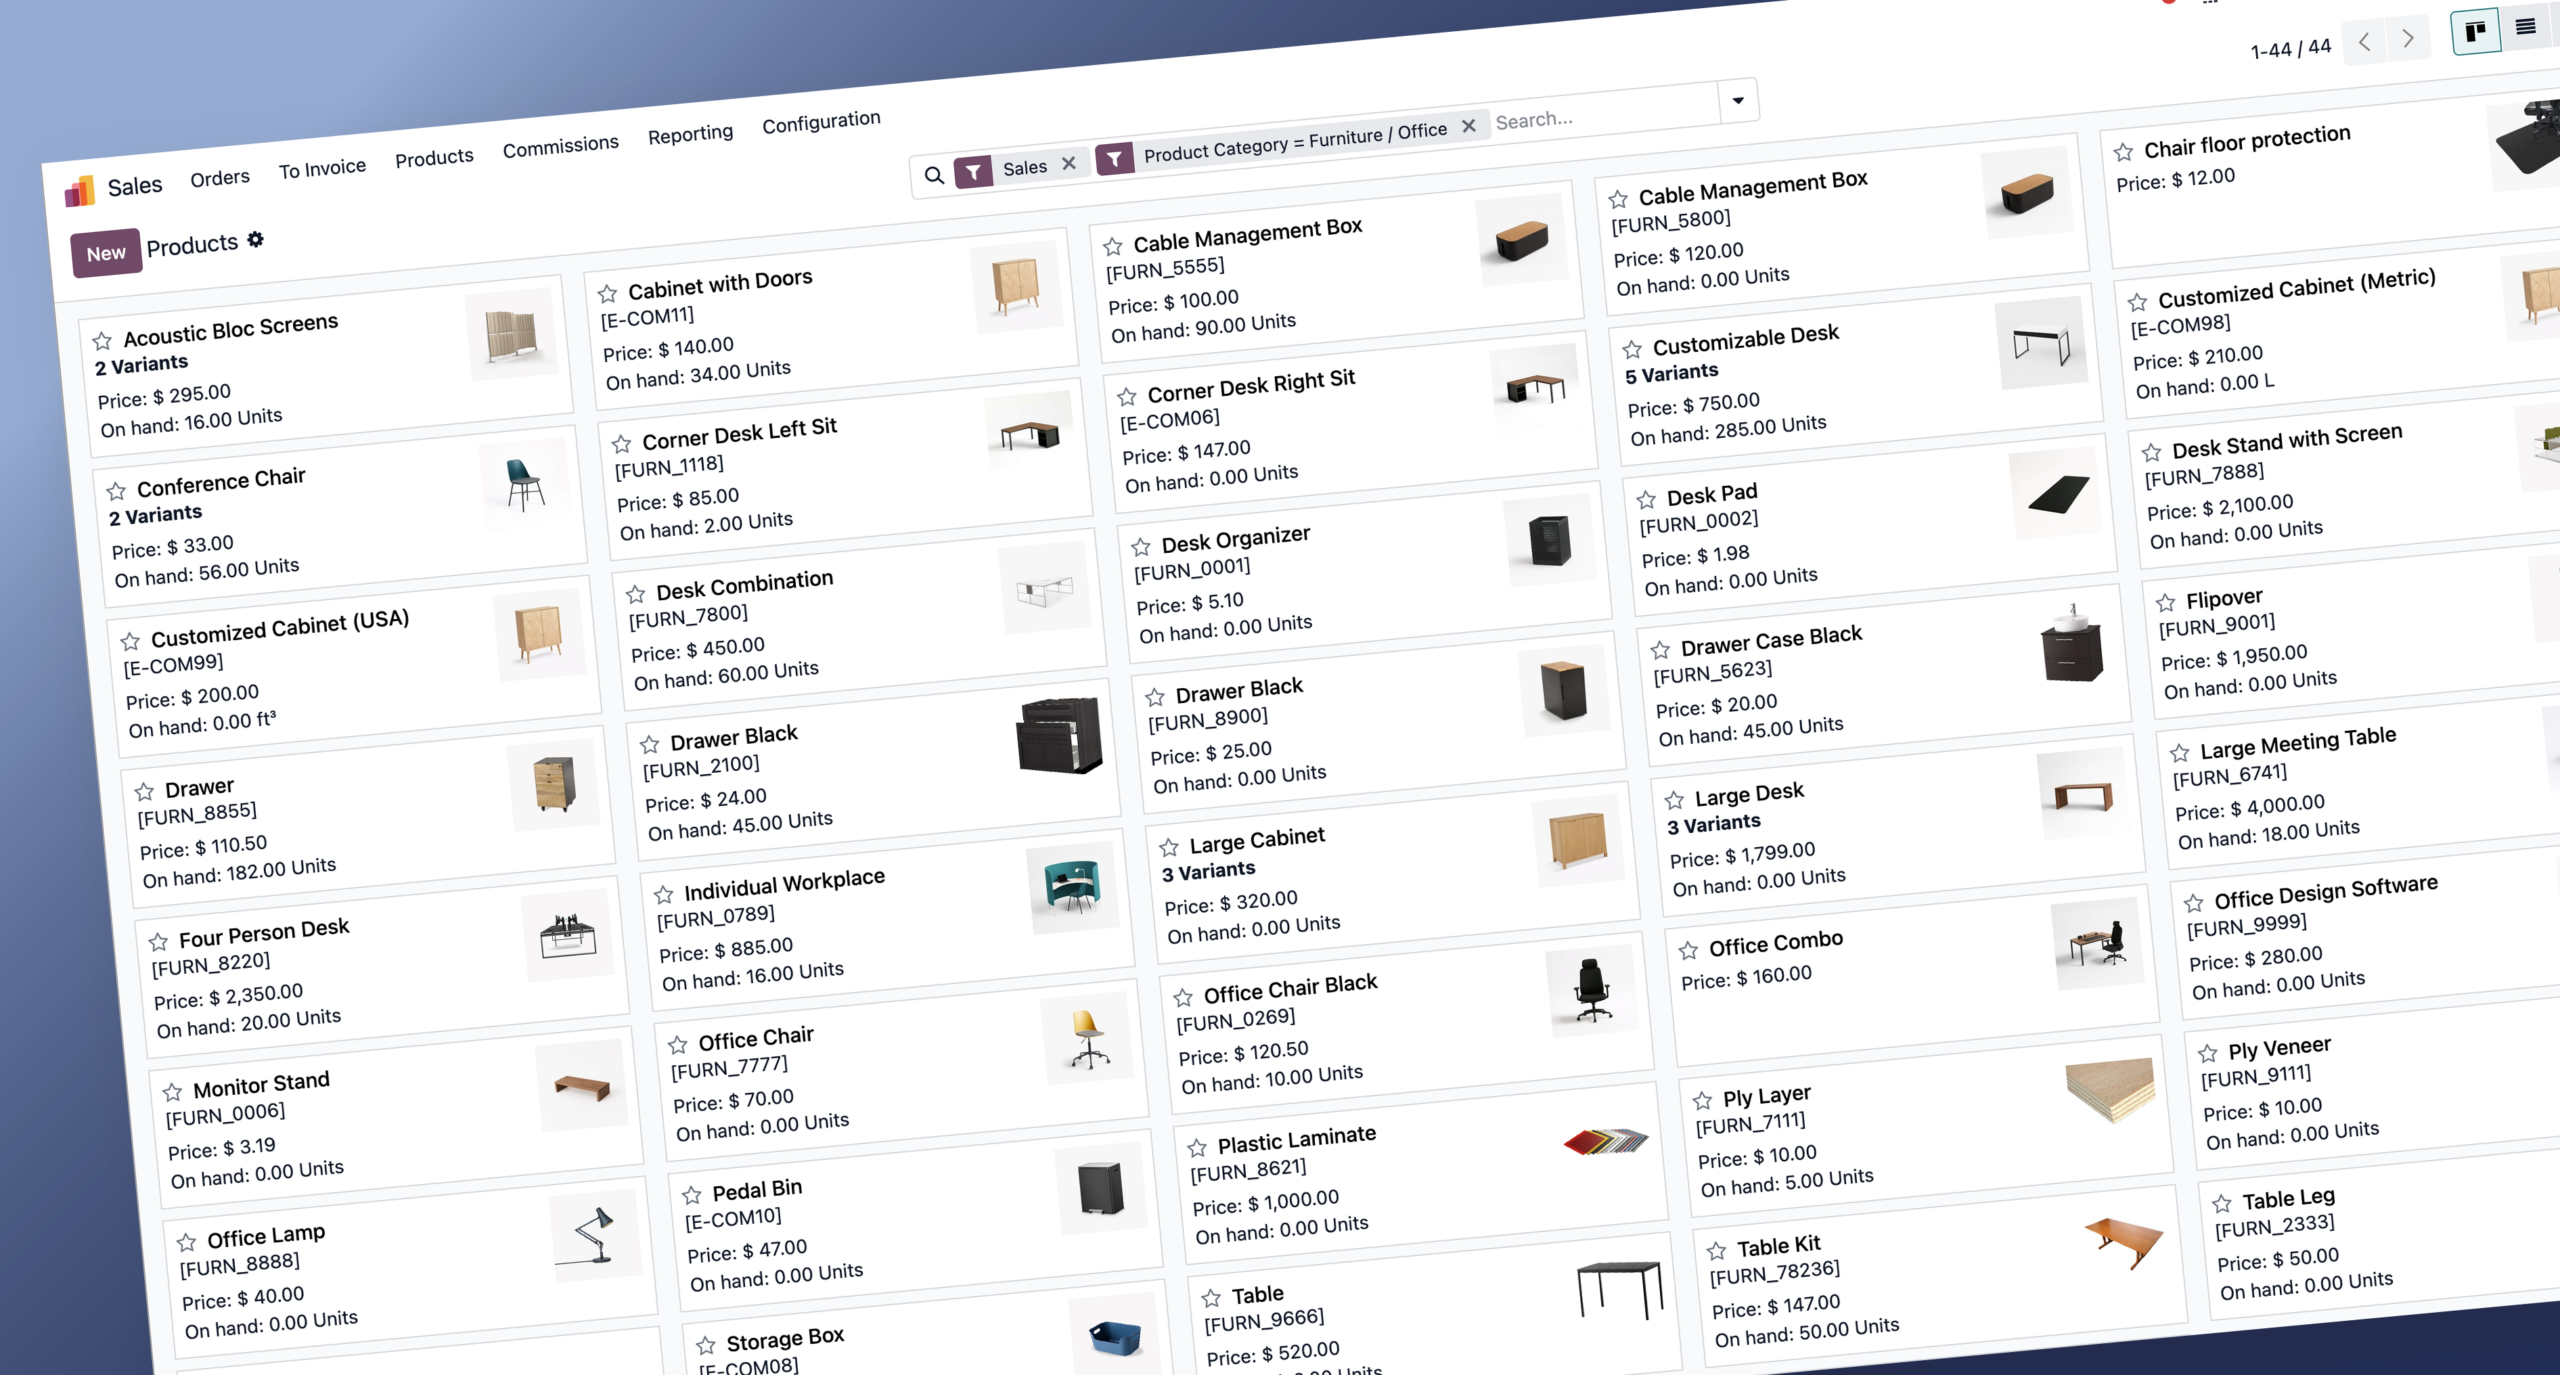2560x1375 pixels.
Task: Click the 1-44 / 44 pager counter
Action: point(2290,49)
